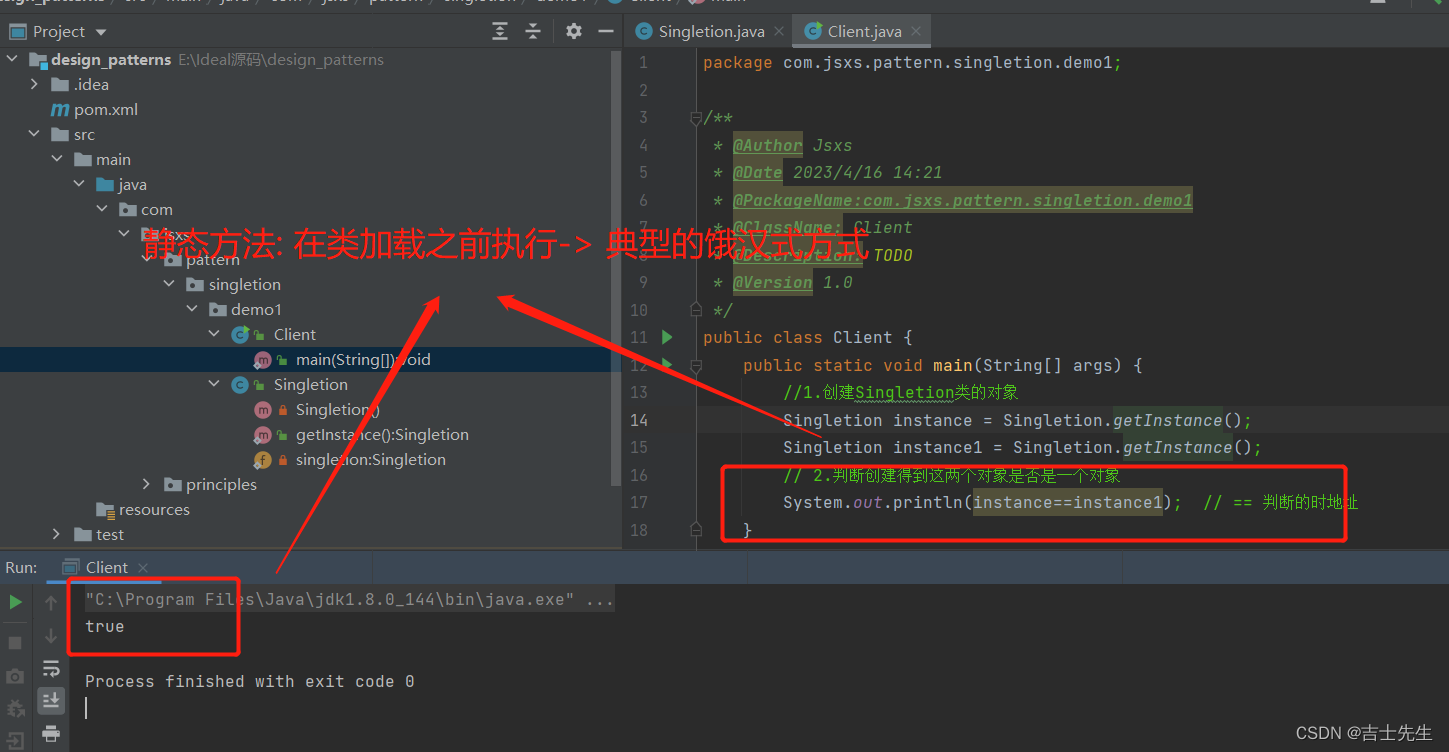Collapse the Singletion class node
The image size is (1449, 752).
(214, 385)
